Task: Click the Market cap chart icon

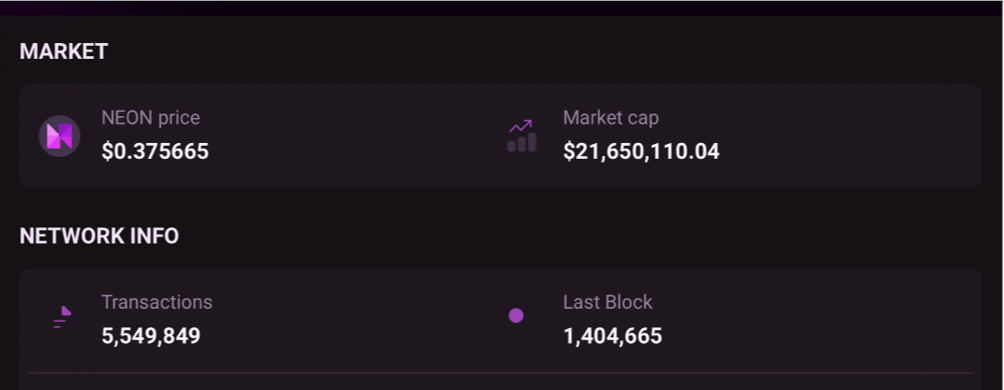Action: pyautogui.click(x=522, y=136)
